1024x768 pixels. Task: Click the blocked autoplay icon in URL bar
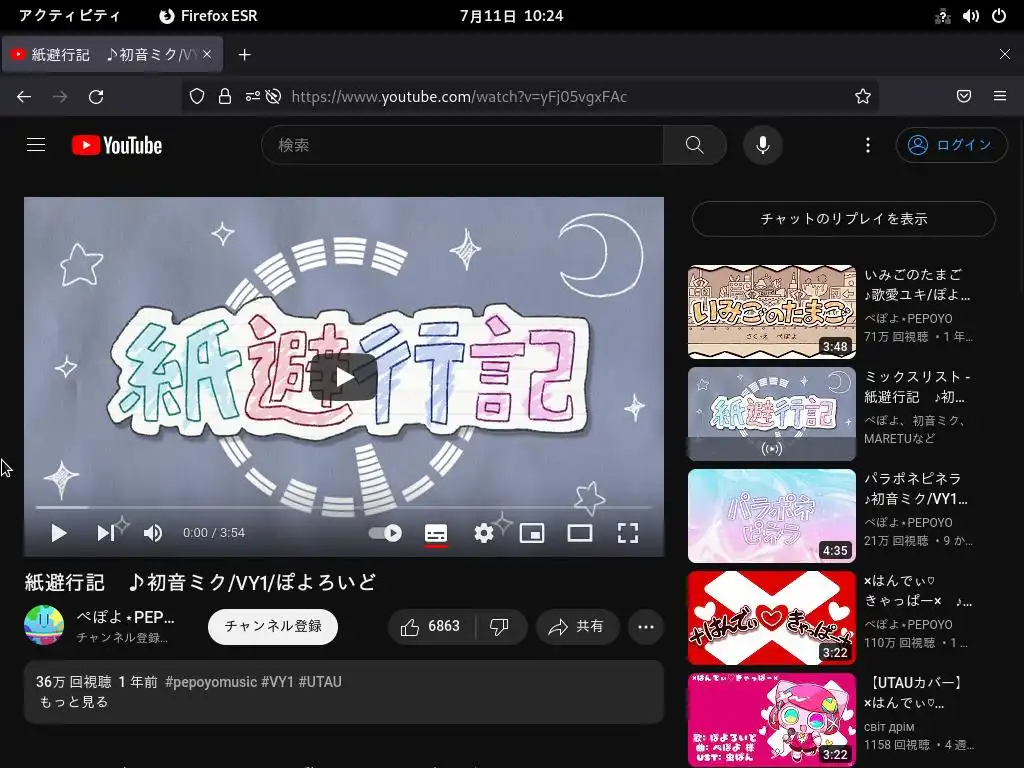pos(274,97)
